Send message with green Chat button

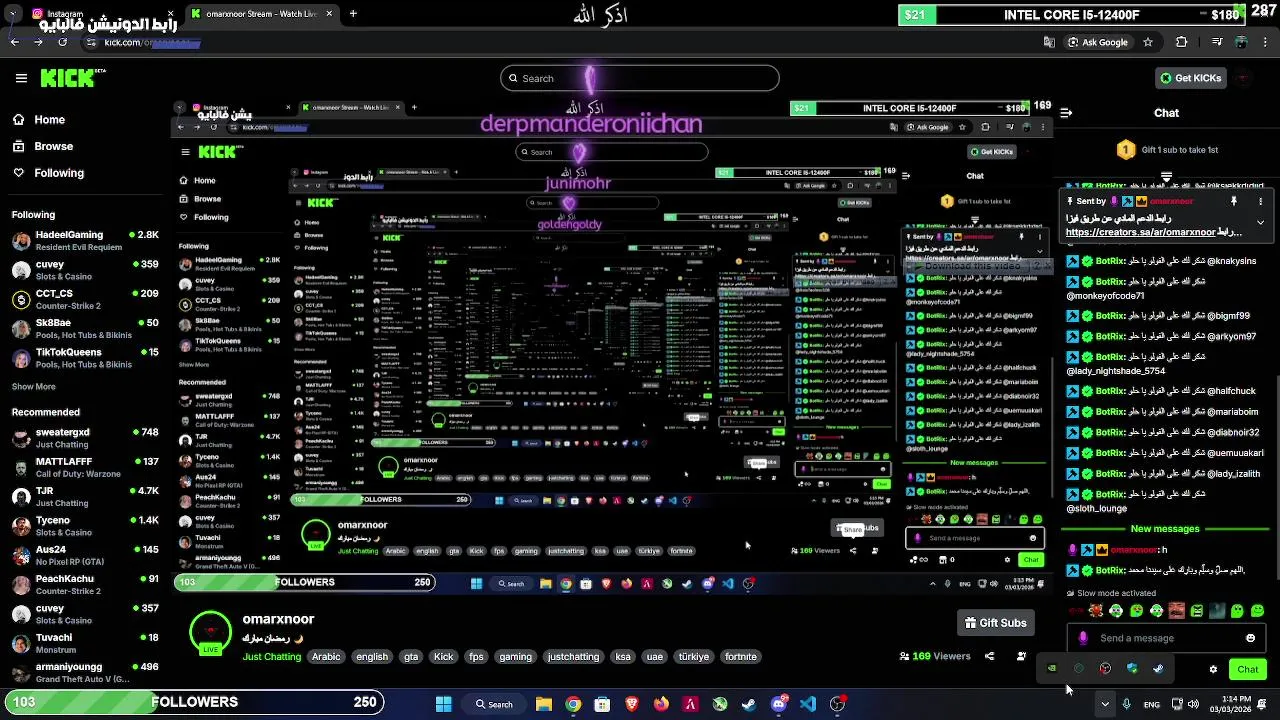[x=1247, y=669]
